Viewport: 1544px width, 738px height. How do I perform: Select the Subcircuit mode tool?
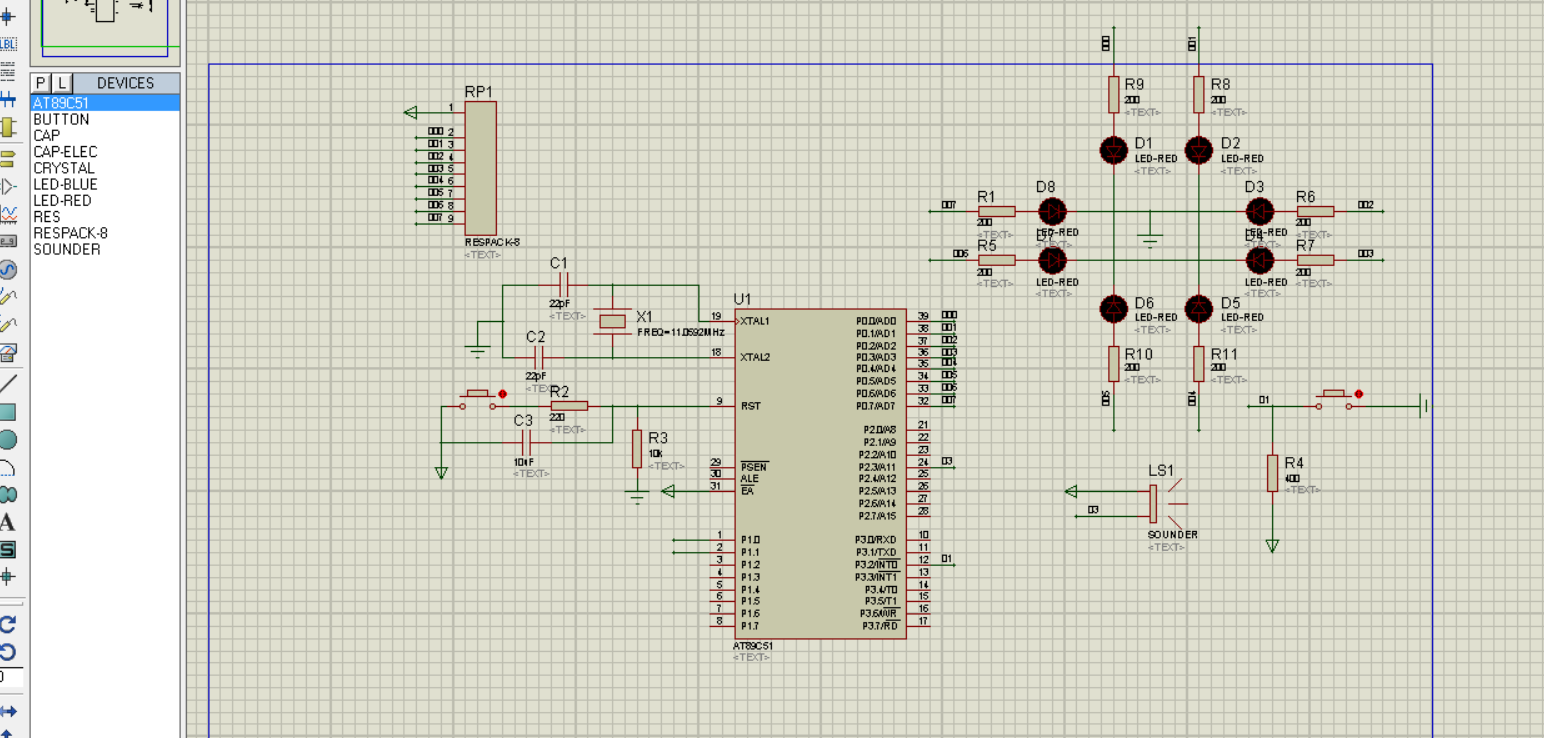coord(8,127)
